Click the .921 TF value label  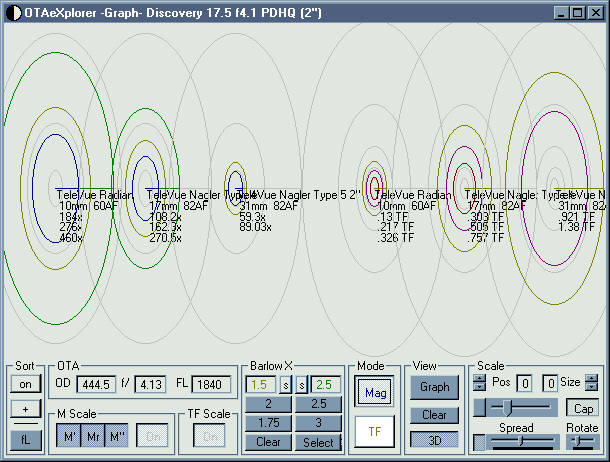click(x=576, y=217)
